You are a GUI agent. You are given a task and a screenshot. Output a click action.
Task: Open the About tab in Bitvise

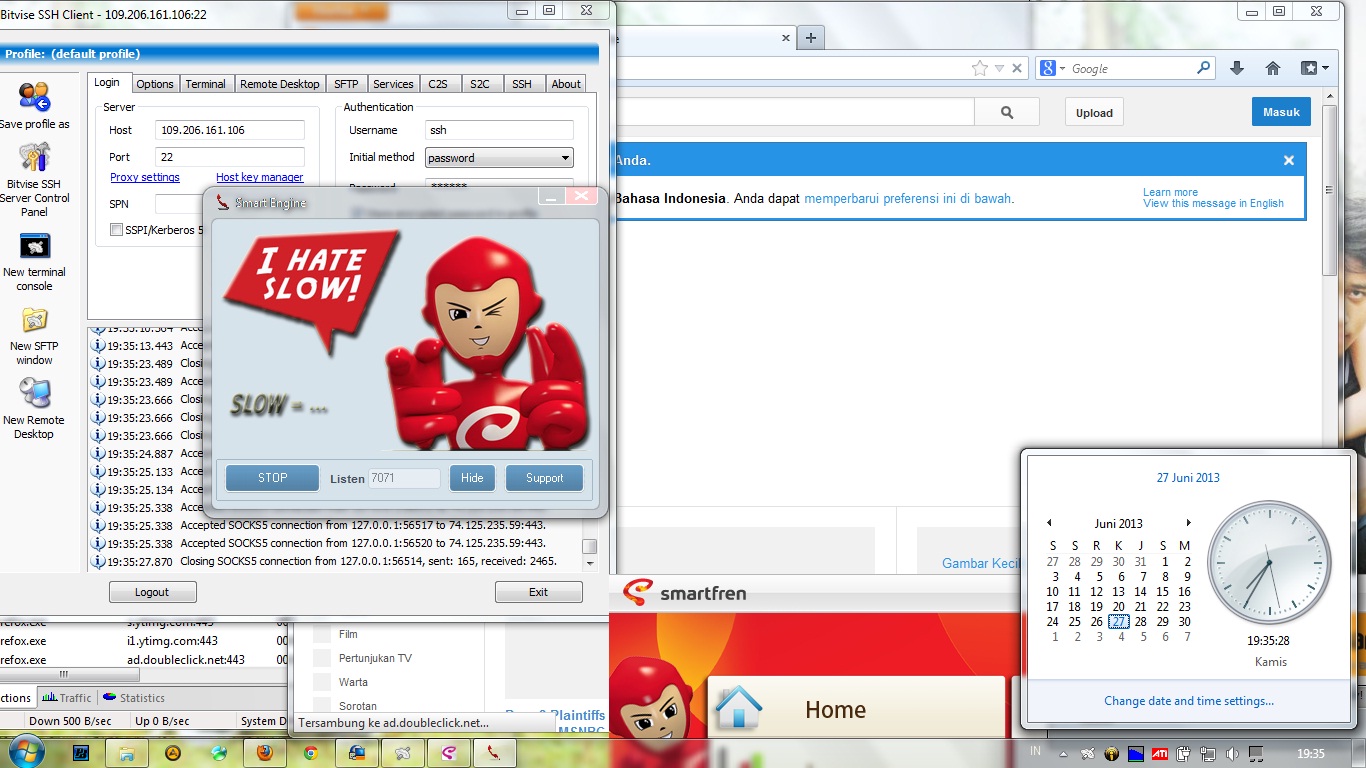(566, 84)
